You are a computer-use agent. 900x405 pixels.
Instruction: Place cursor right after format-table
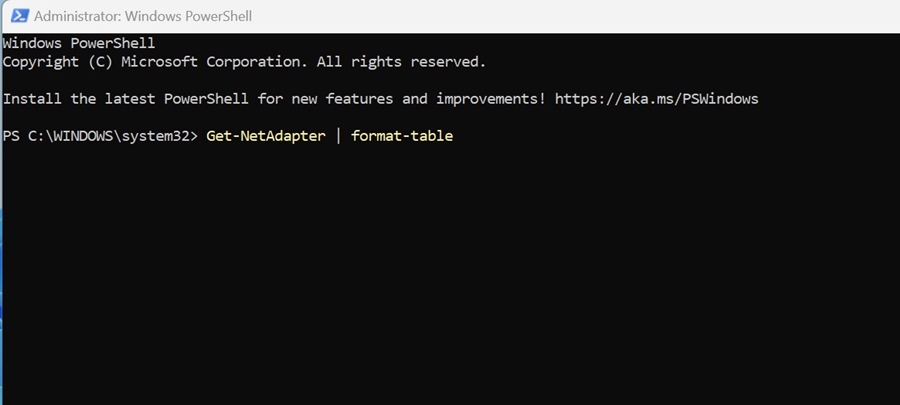pos(454,135)
